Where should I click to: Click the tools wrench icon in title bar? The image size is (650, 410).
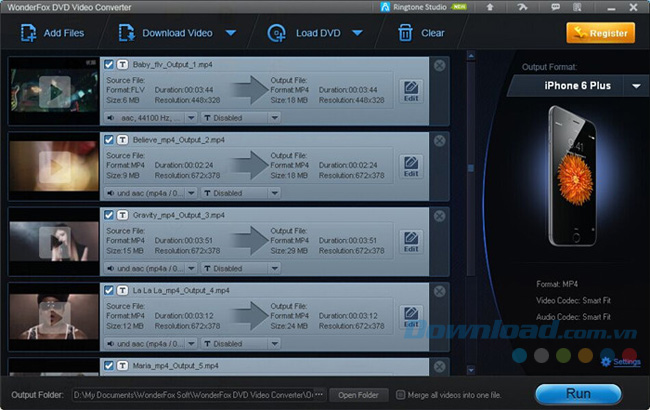click(x=522, y=7)
